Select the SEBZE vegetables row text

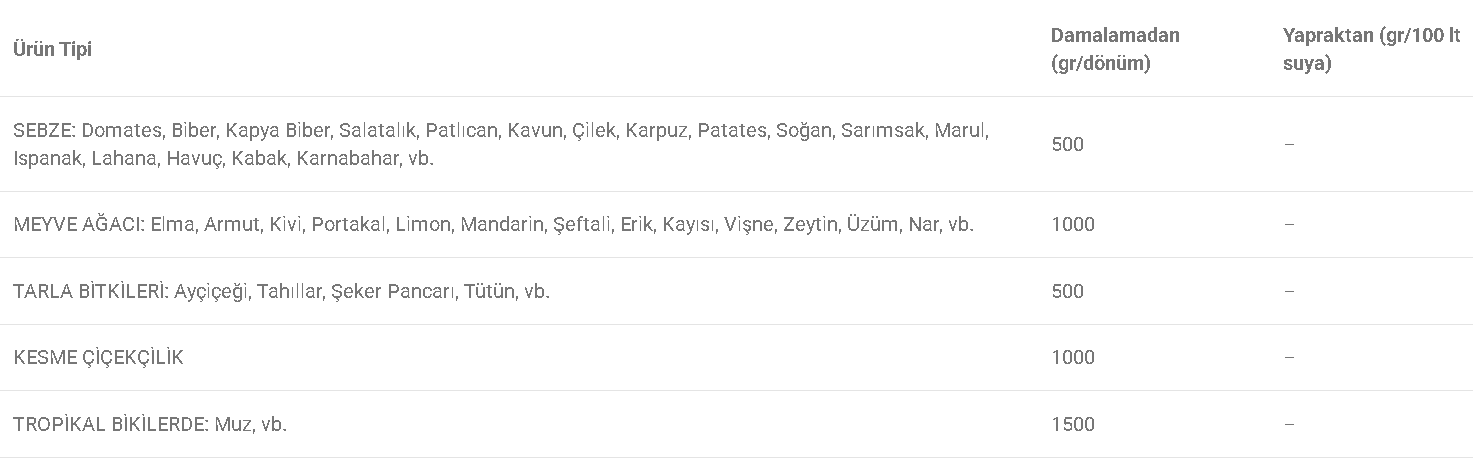coord(501,144)
